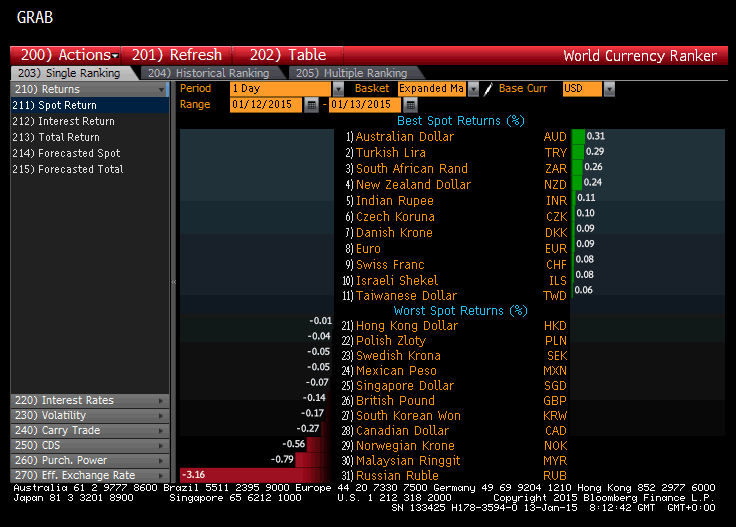Expand the 260) Purch. Power section
The height and width of the screenshot is (527, 736).
(x=90, y=460)
